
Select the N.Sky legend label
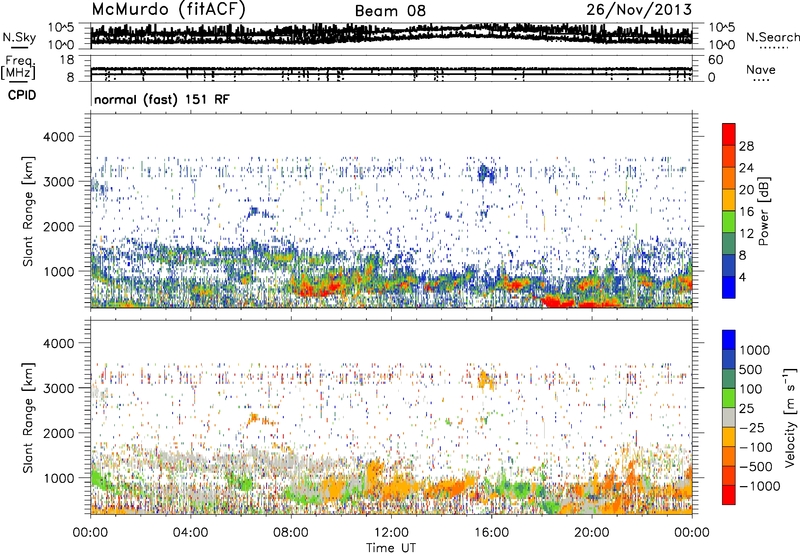pyautogui.click(x=19, y=37)
